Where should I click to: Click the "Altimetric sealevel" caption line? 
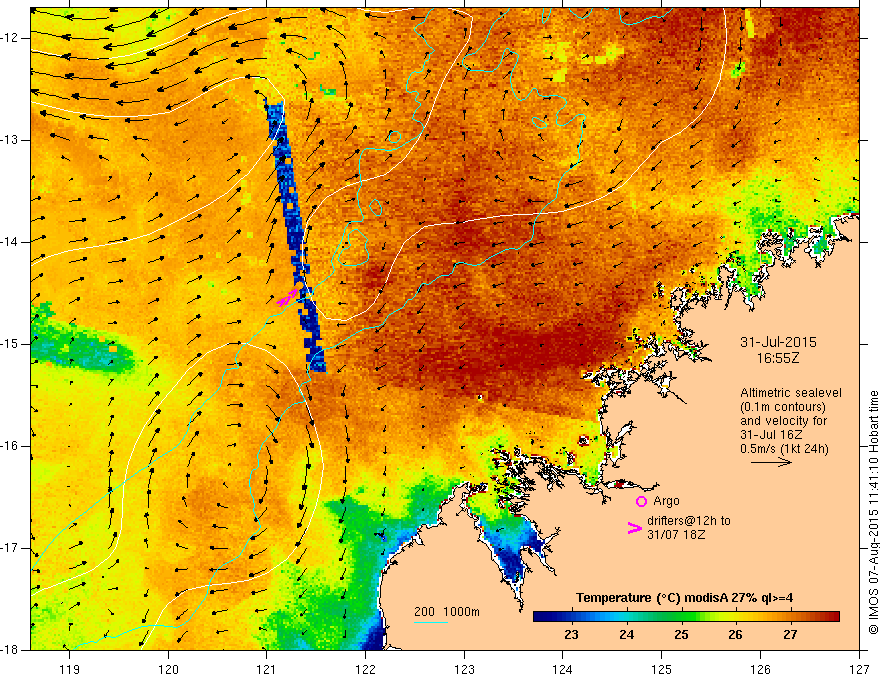(x=791, y=393)
